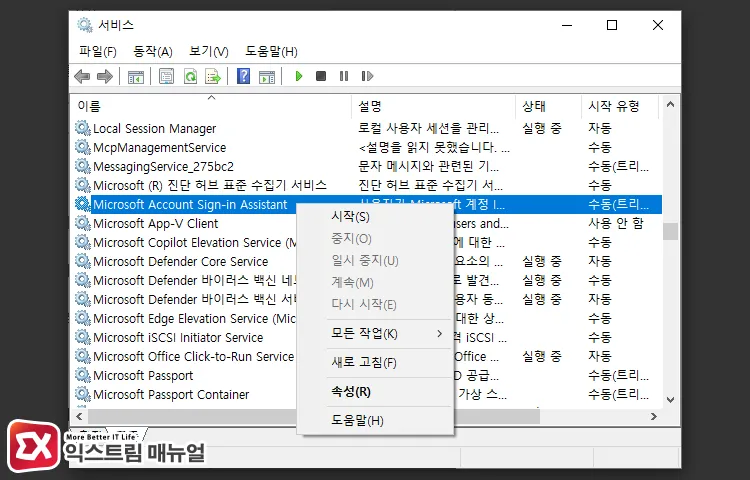The width and height of the screenshot is (750, 480).
Task: Click gear icon of Microsoft App-V Client
Action: click(83, 223)
